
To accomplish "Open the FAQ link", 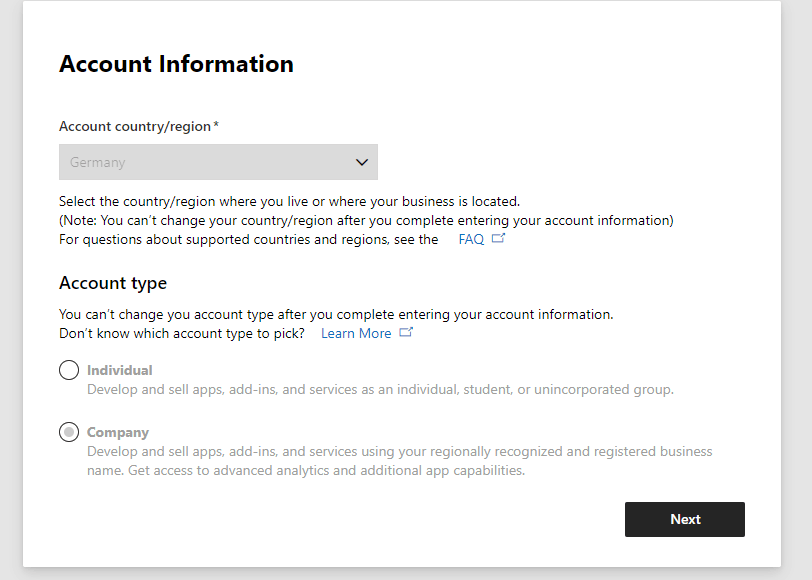I will pos(471,240).
